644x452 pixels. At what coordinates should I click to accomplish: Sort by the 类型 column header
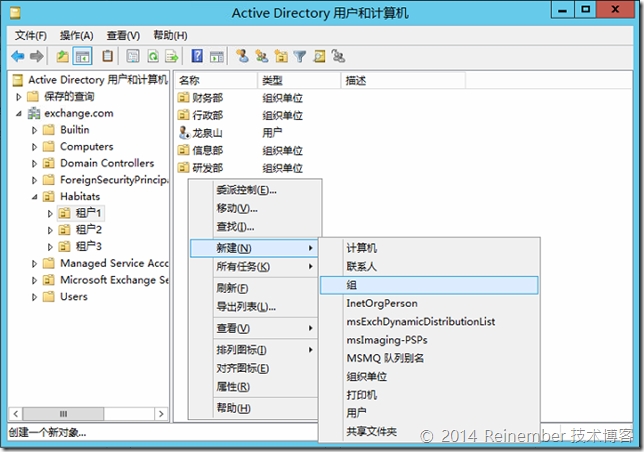(299, 80)
